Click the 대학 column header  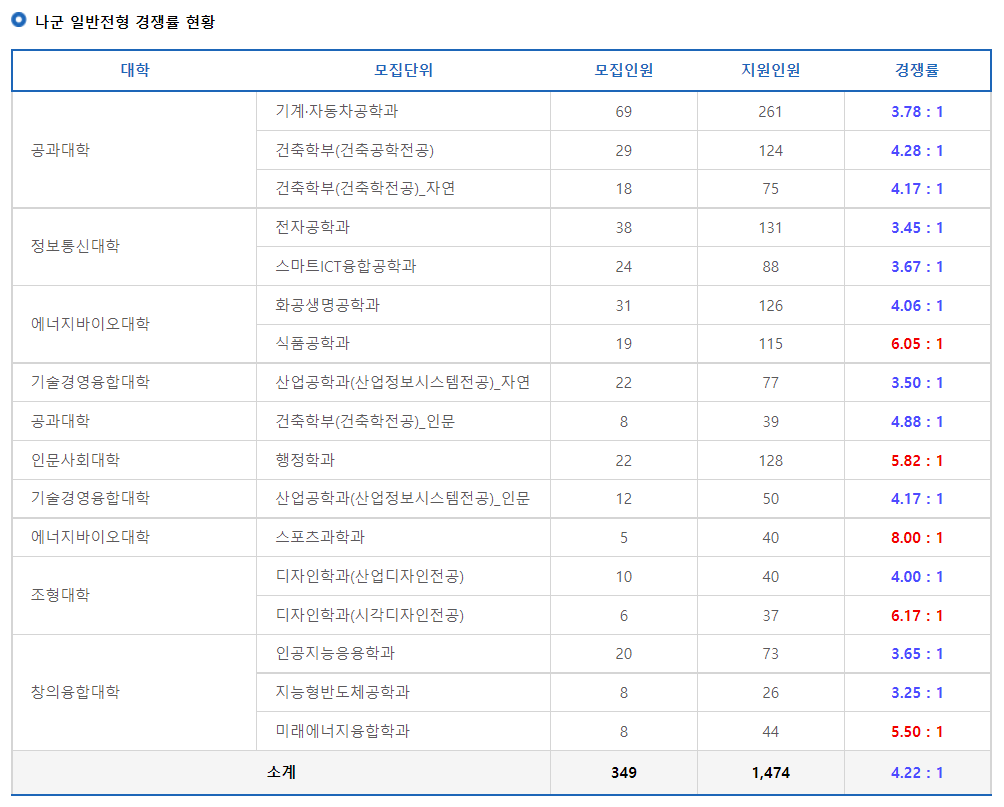tap(134, 70)
